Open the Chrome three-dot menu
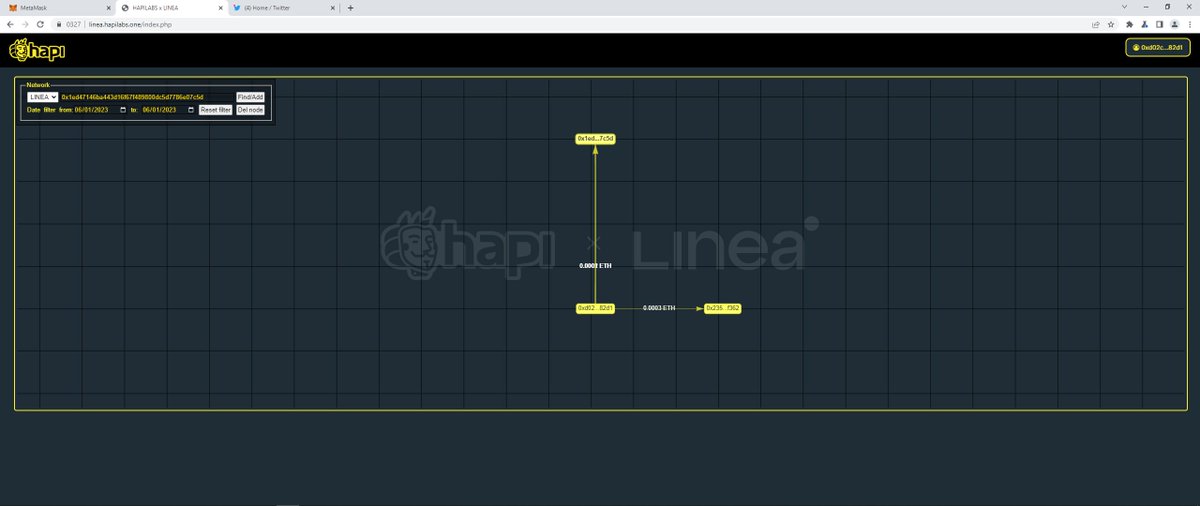Viewport: 1200px width, 506px height. 1189,23
